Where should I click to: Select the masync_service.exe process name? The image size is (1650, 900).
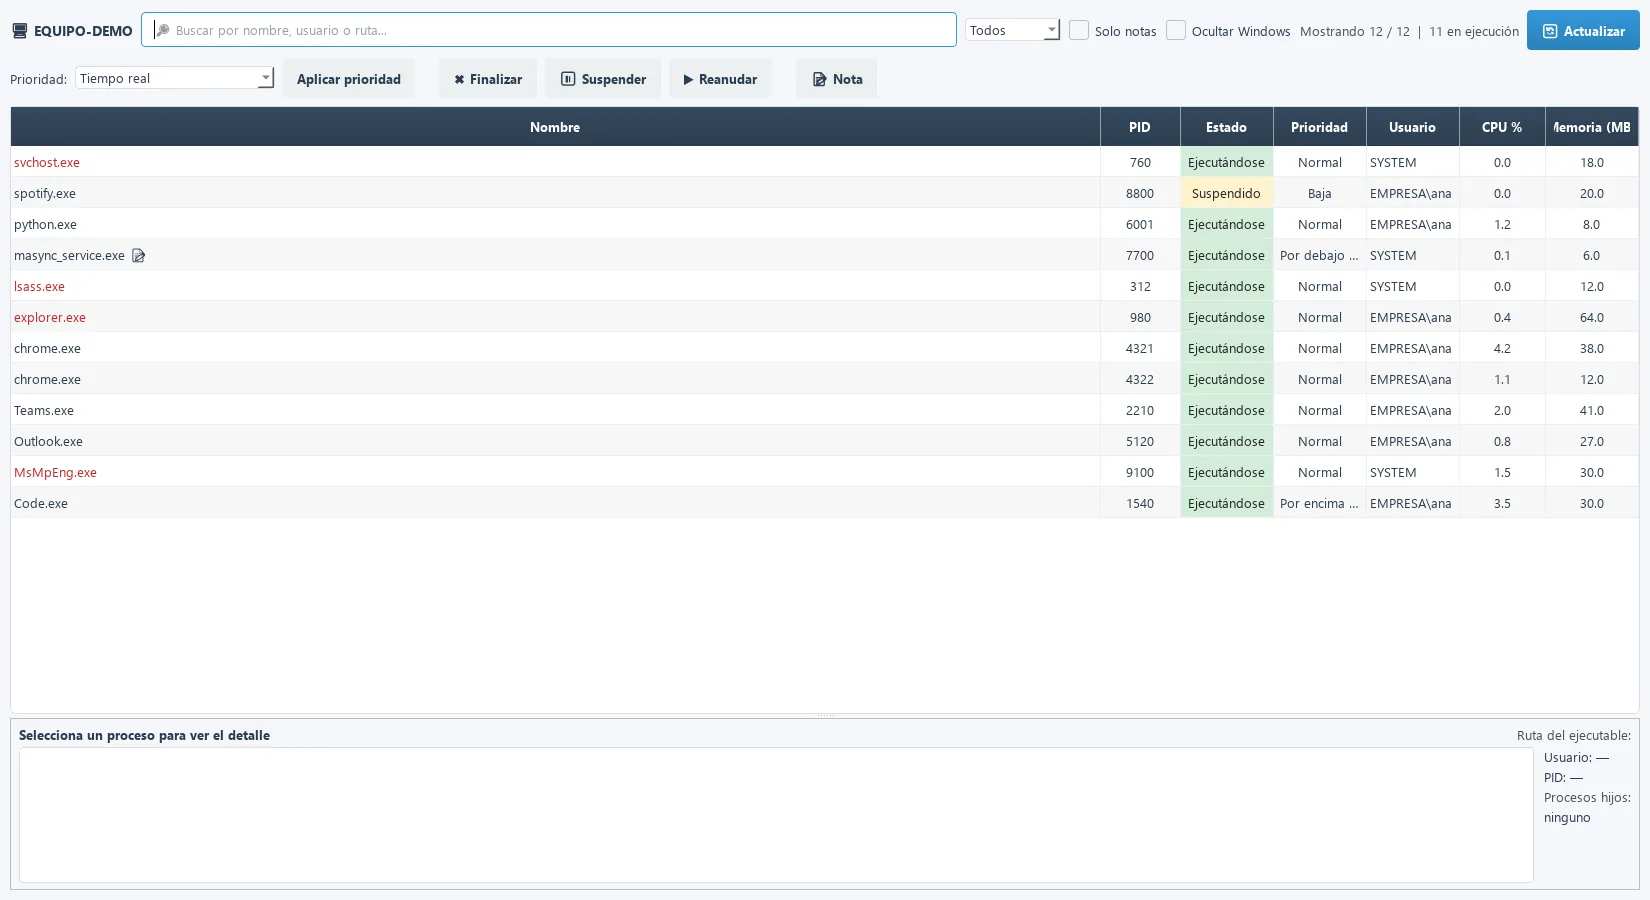pos(69,256)
